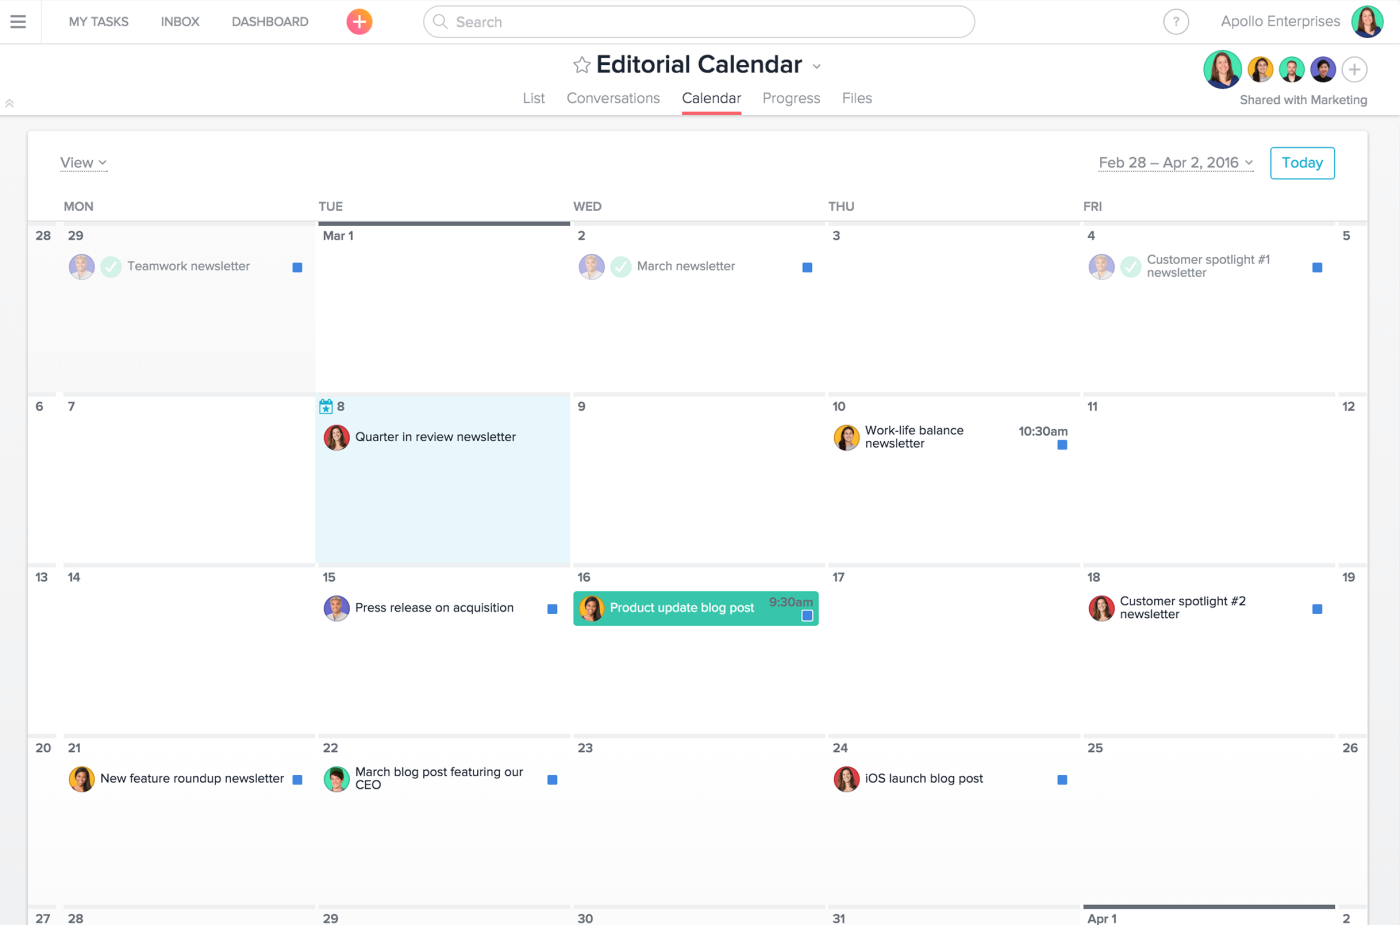Switch to the List tab
The image size is (1400, 925).
[534, 98]
